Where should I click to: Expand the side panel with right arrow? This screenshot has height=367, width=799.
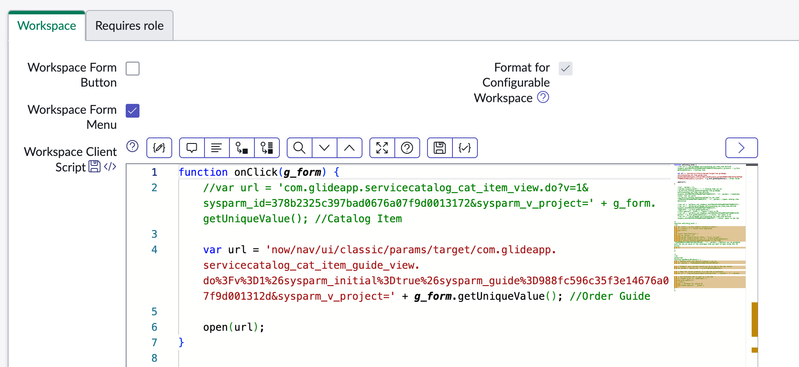(x=741, y=148)
